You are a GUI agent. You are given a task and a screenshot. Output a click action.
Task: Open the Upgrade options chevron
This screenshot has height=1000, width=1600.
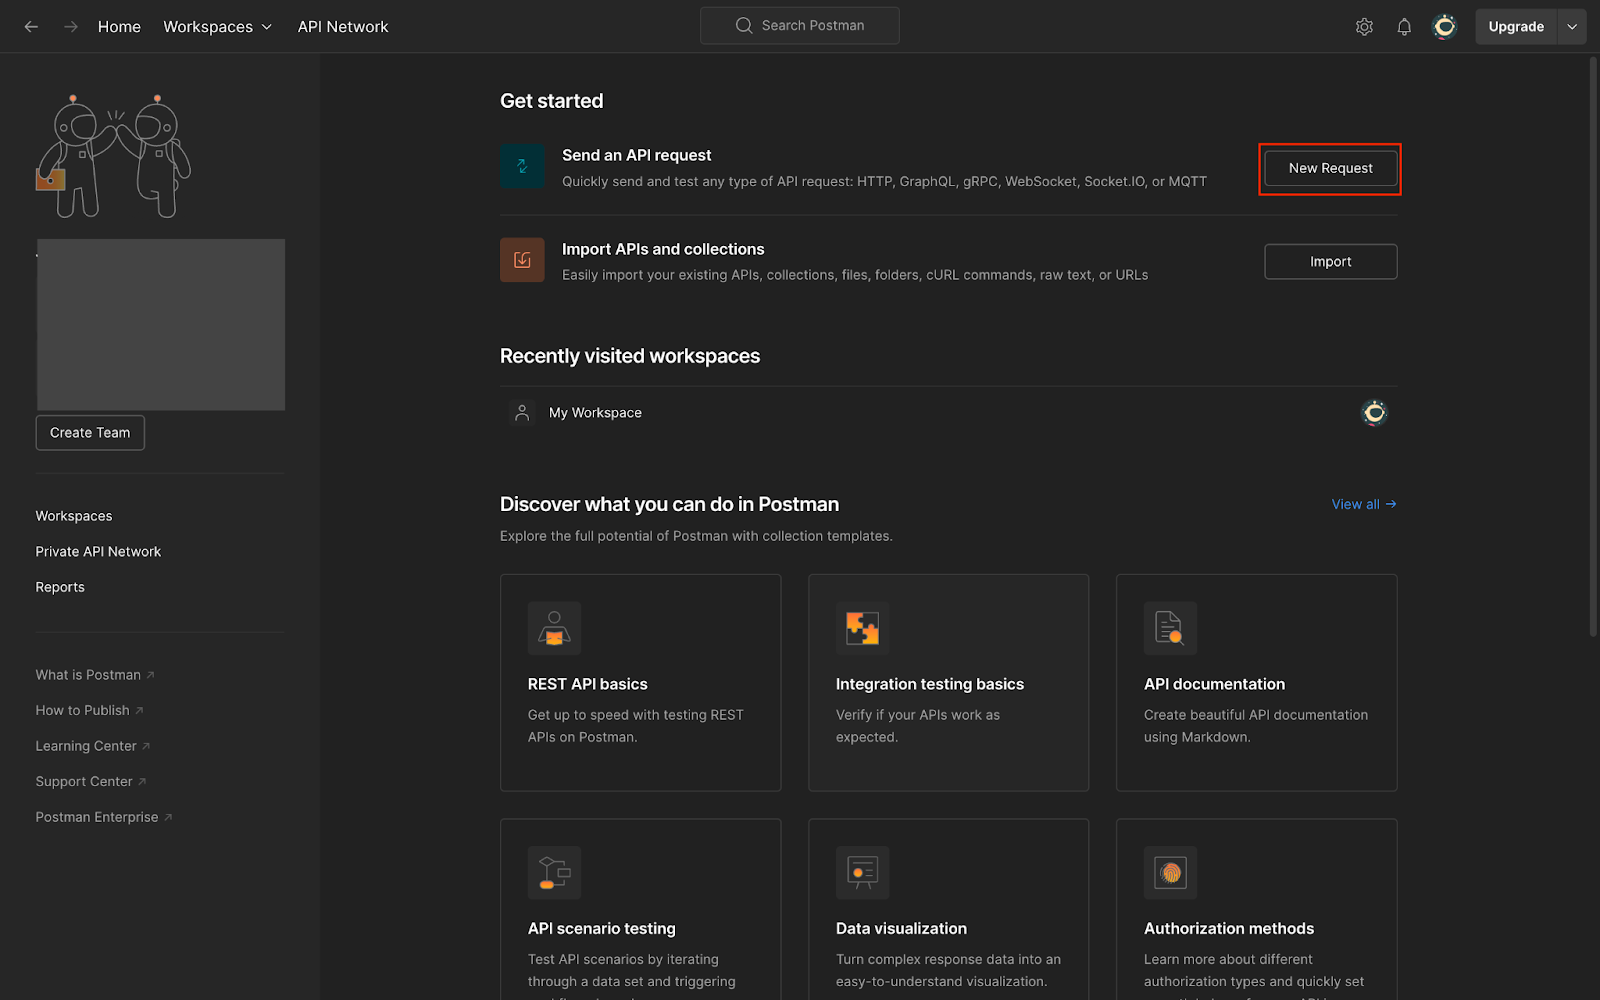(1571, 26)
